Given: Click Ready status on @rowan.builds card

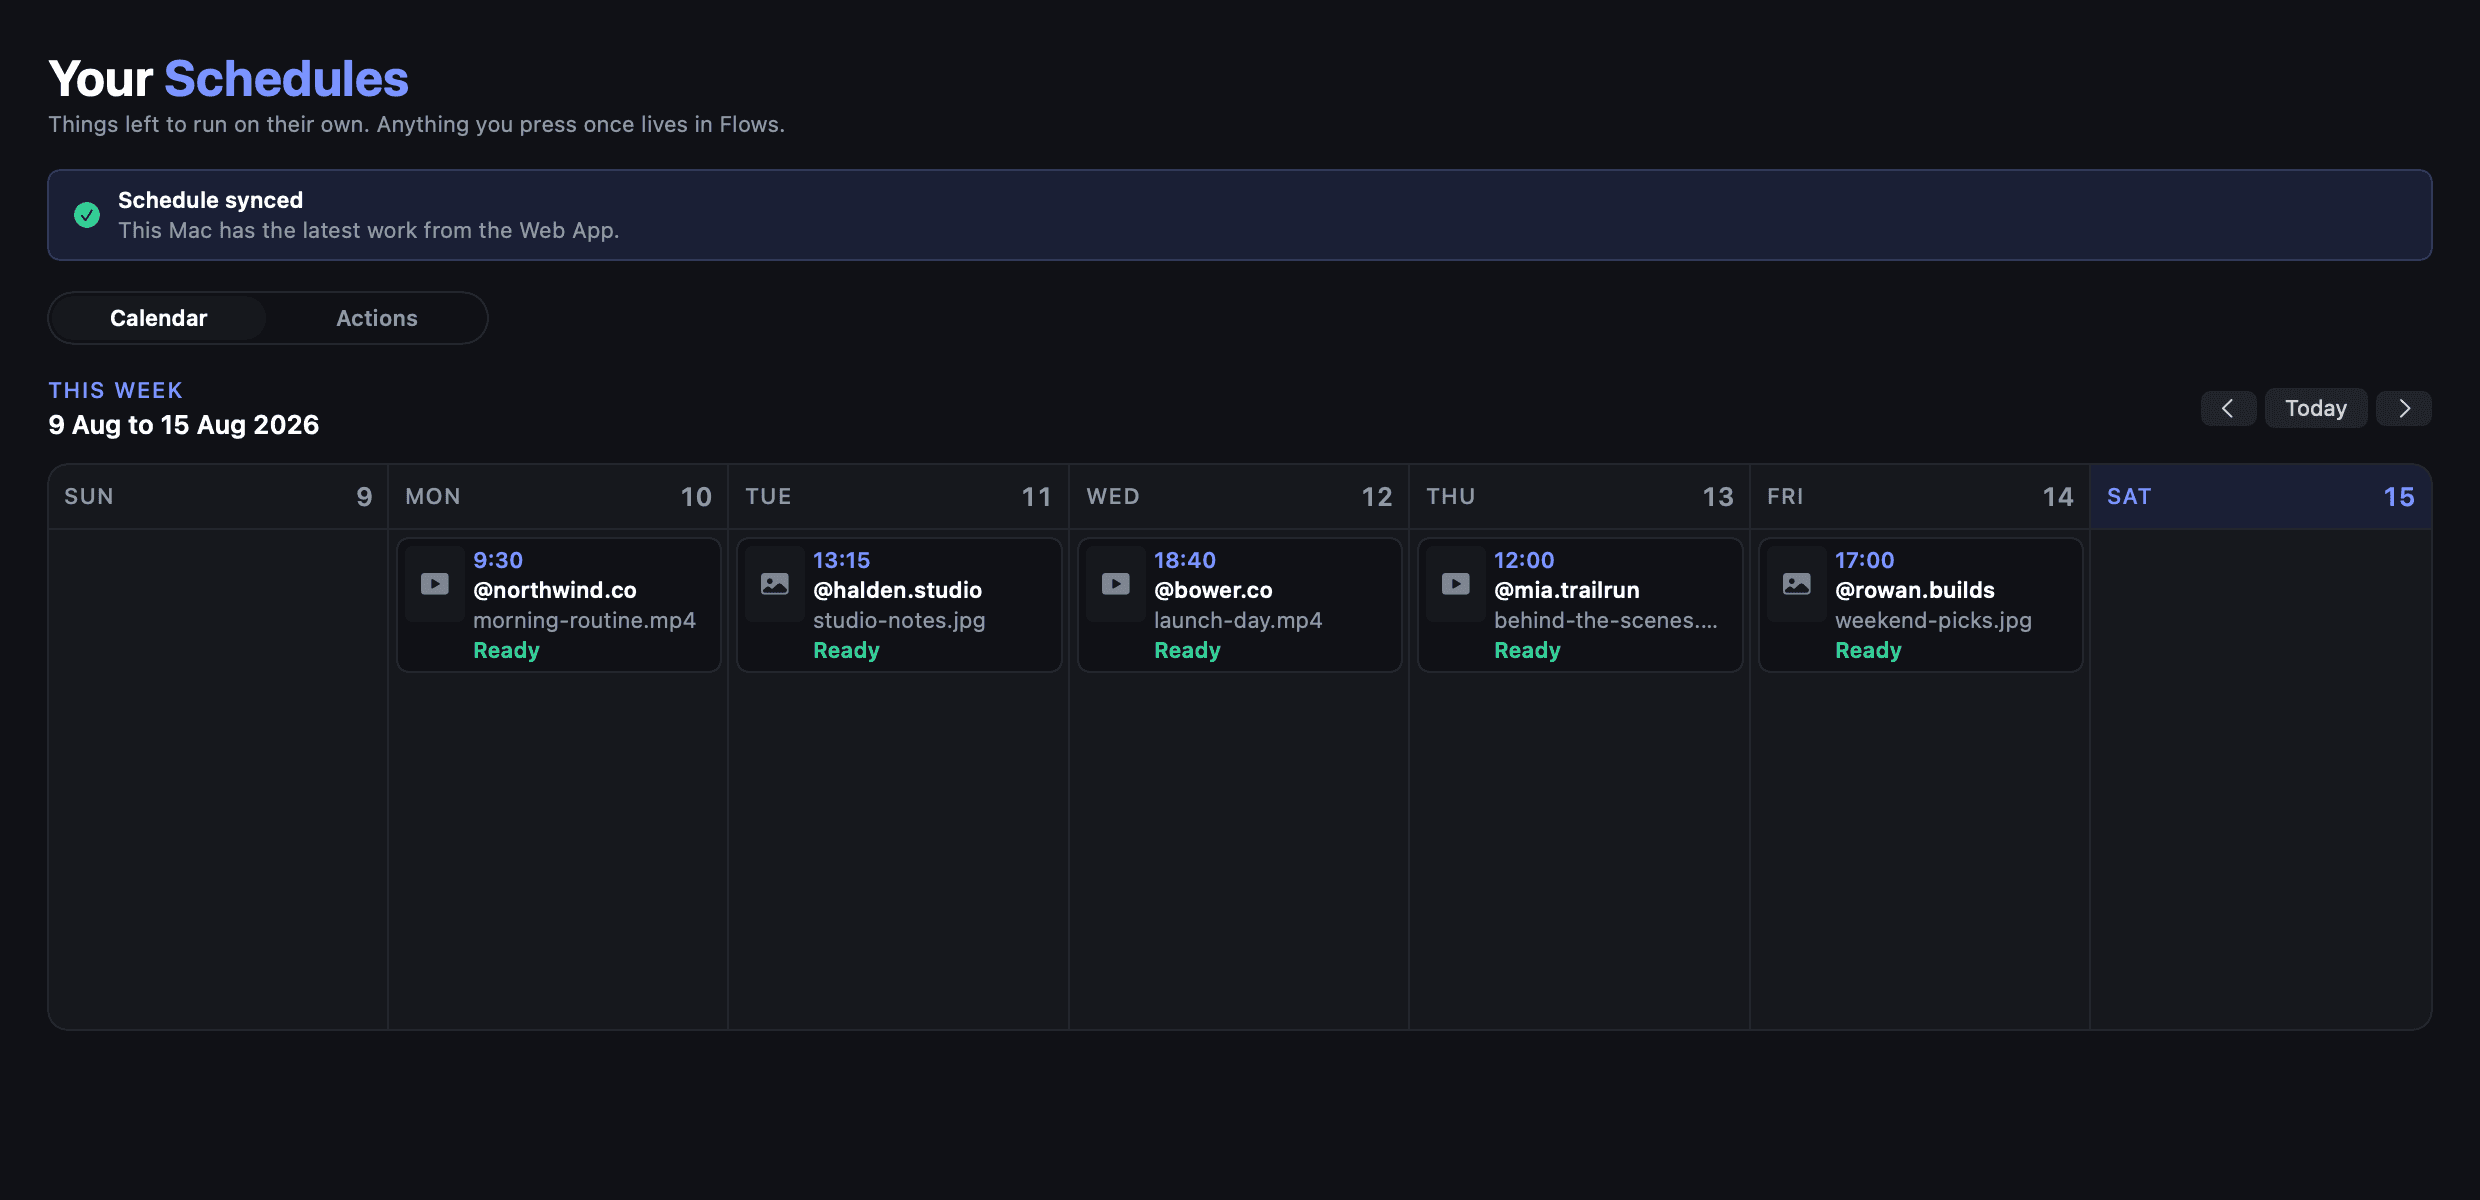Looking at the screenshot, I should point(1868,650).
